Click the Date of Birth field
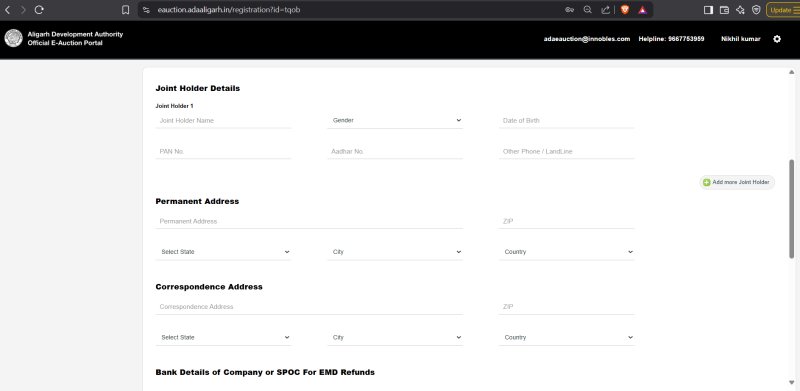800x391 pixels. [x=567, y=120]
